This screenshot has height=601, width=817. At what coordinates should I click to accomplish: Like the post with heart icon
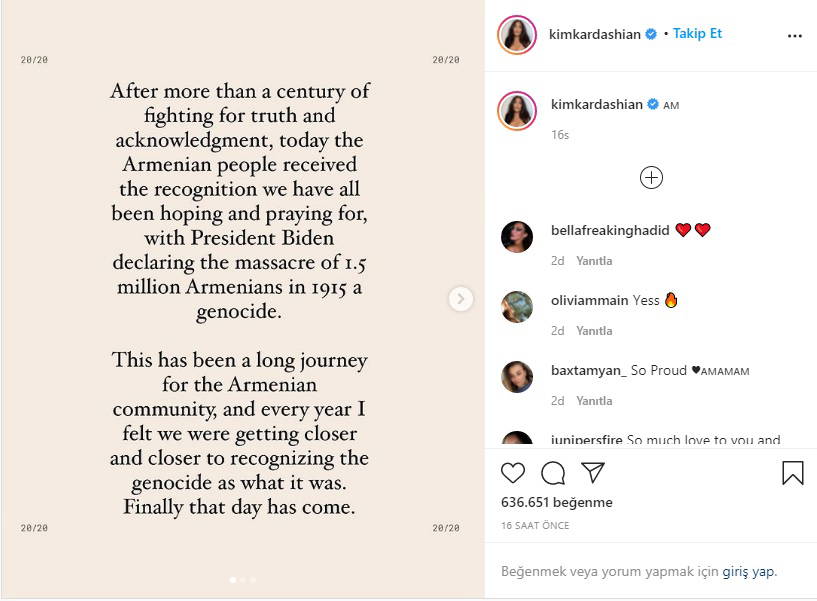513,473
